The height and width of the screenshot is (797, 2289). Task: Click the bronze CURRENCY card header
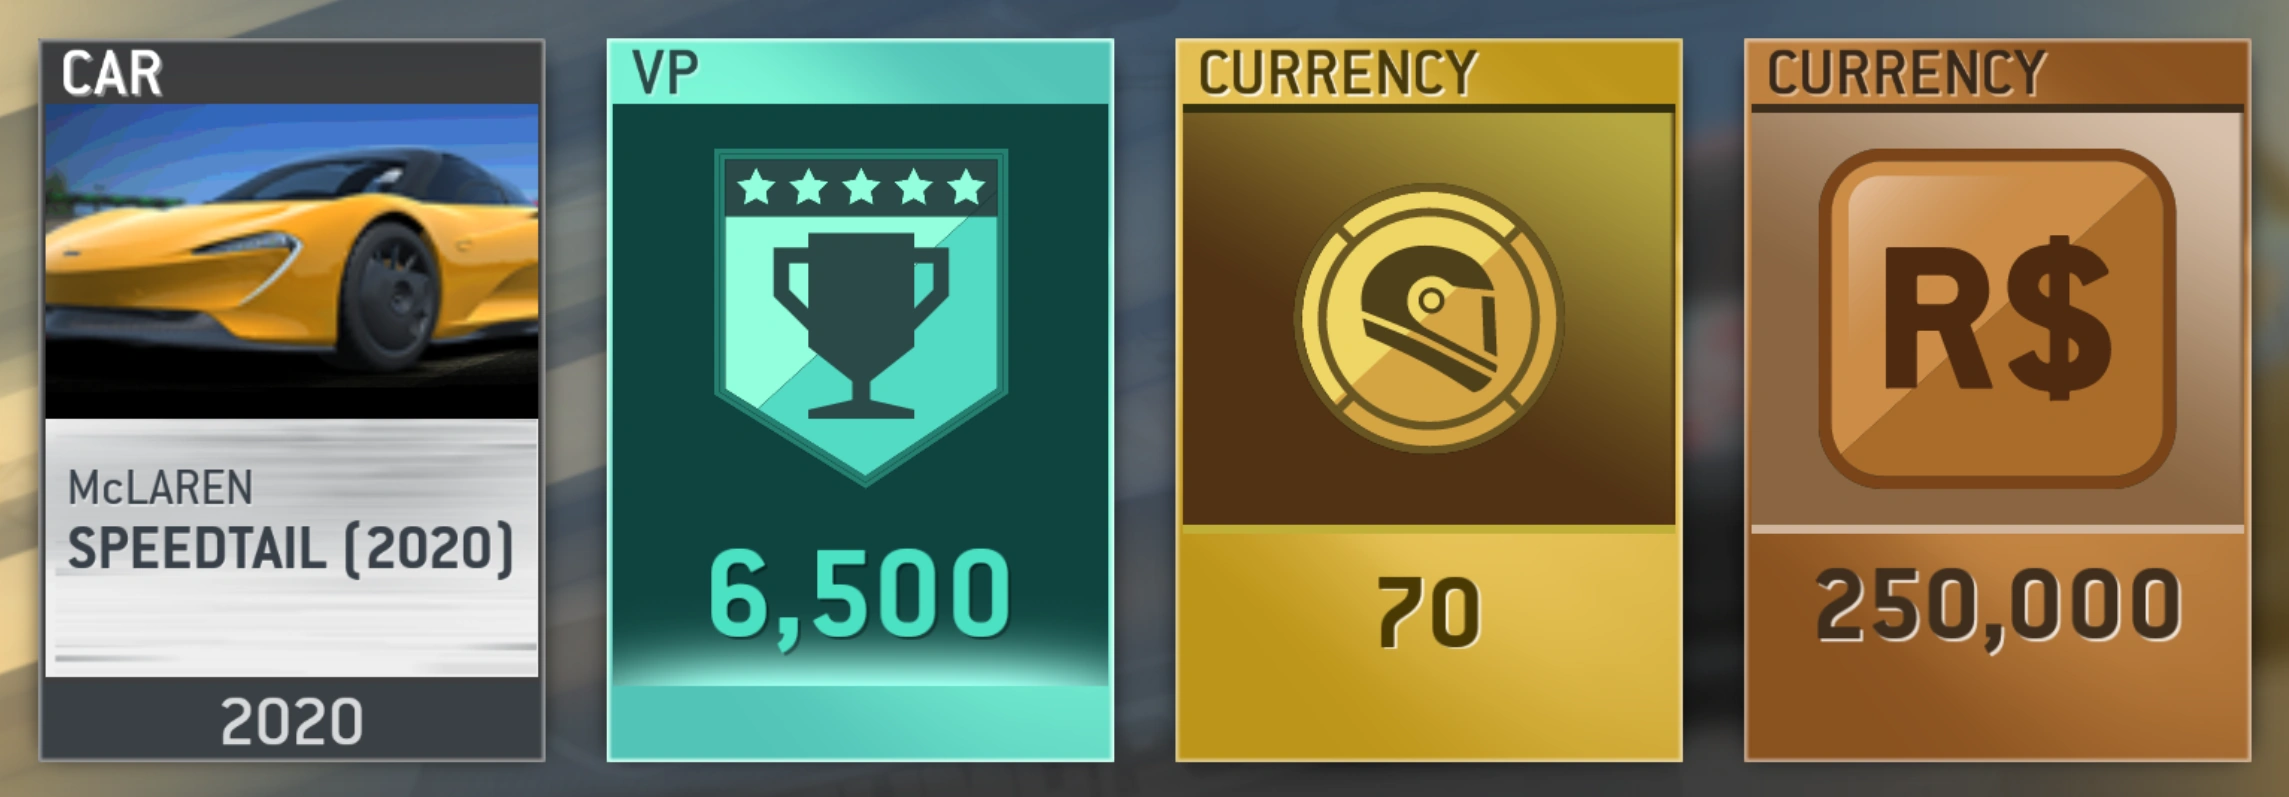[1907, 73]
